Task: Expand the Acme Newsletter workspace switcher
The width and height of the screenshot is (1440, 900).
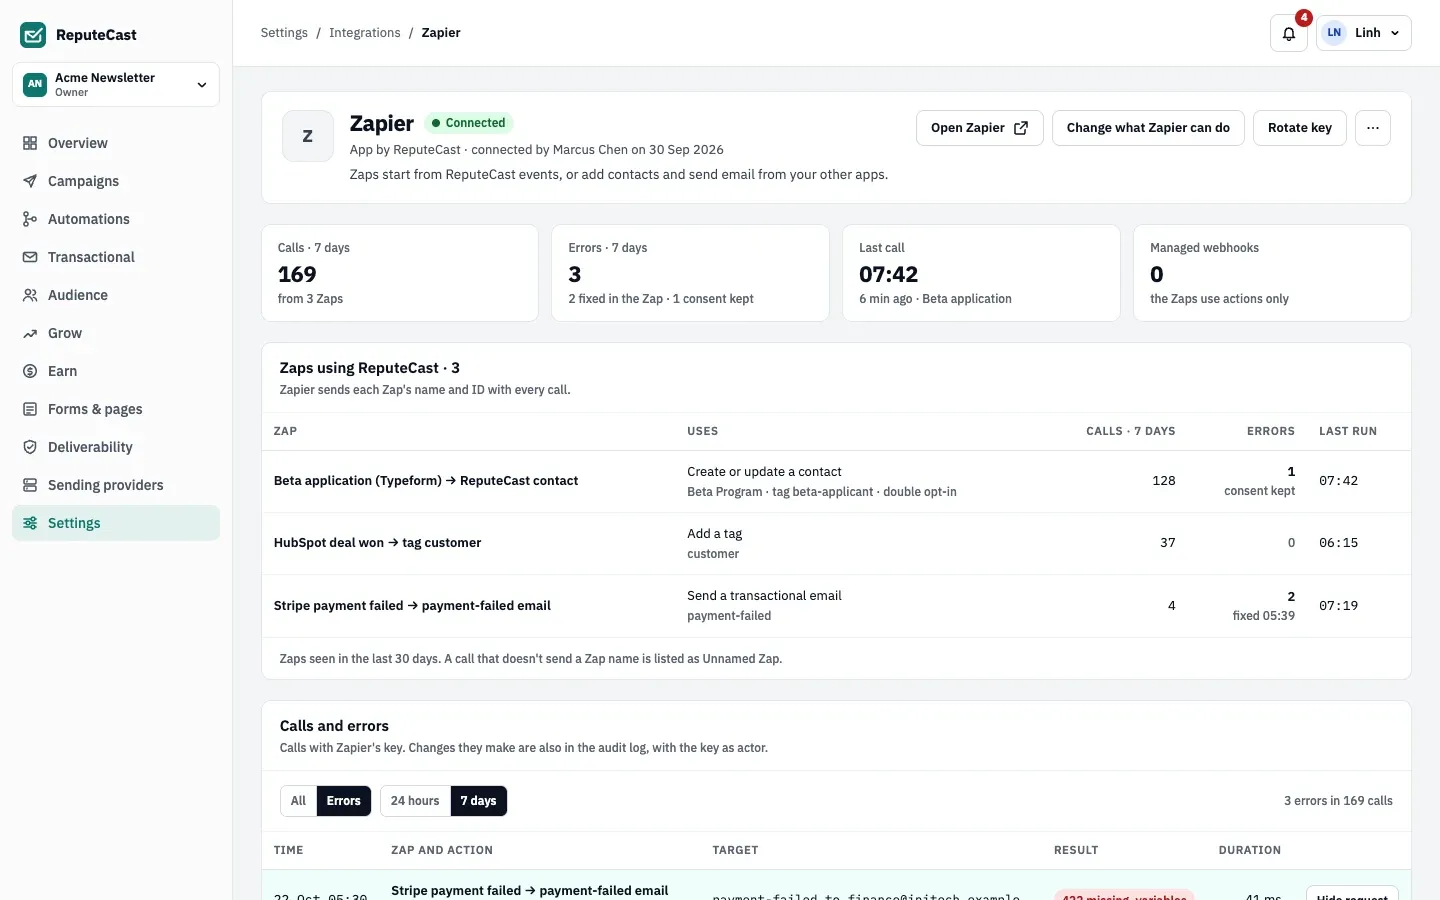Action: coord(116,85)
